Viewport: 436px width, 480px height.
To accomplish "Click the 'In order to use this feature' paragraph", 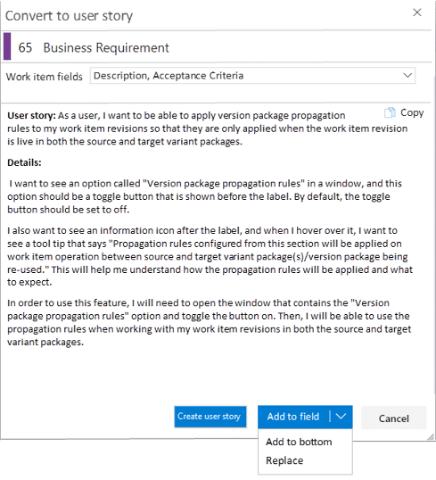I will tap(209, 322).
